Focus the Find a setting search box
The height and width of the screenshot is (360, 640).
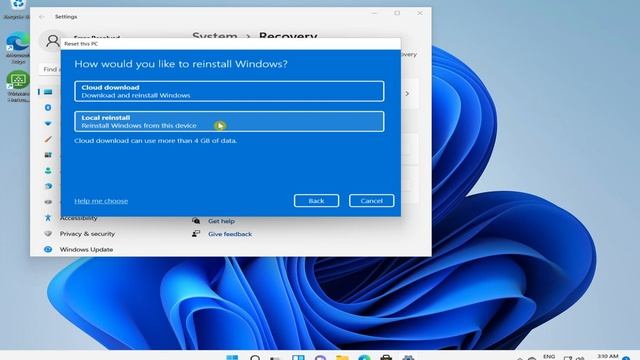click(x=50, y=69)
